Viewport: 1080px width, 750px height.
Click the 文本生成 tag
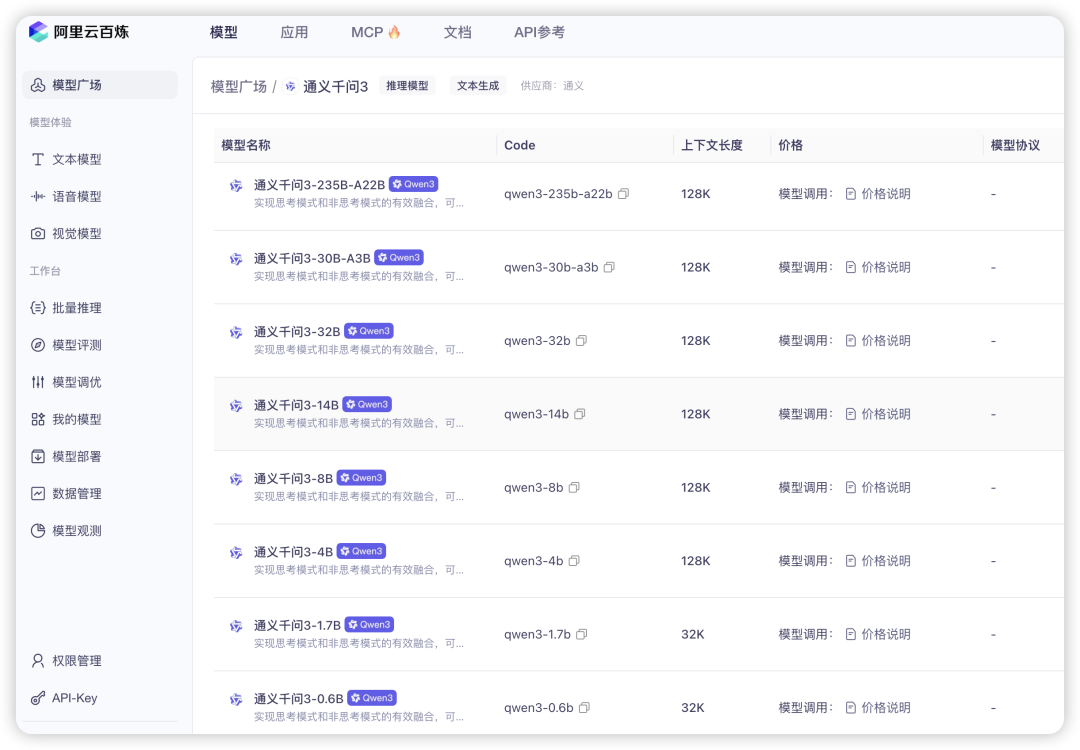[478, 86]
